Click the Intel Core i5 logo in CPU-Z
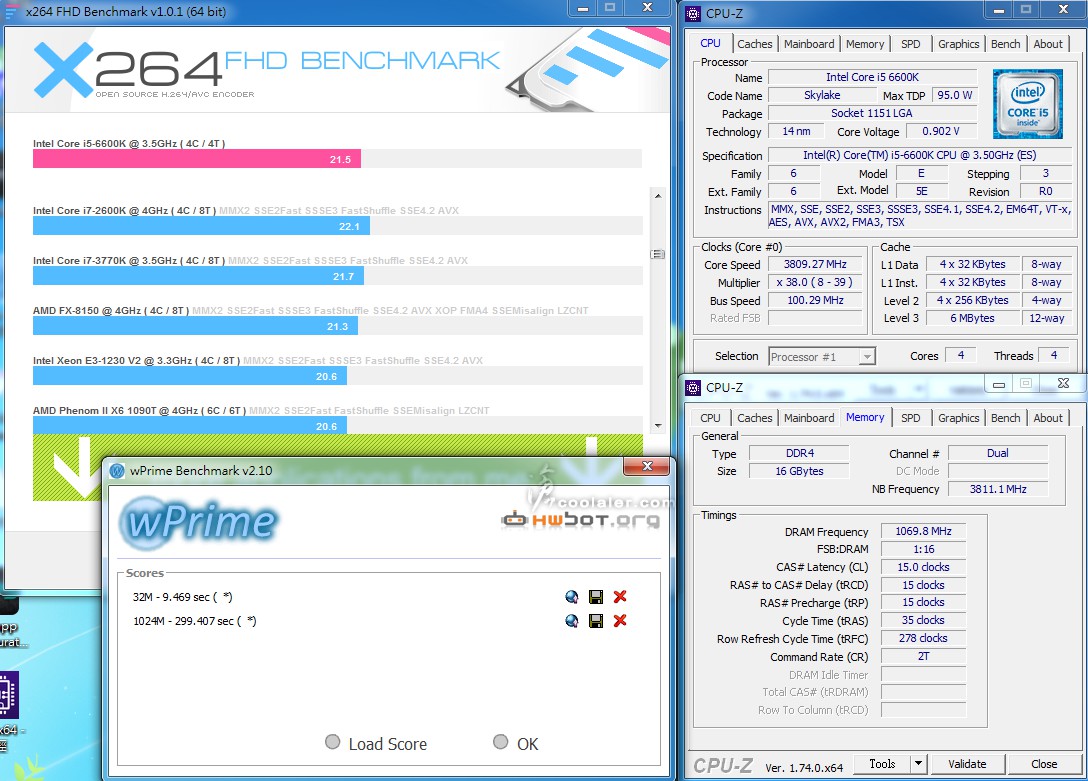Image resolution: width=1088 pixels, height=781 pixels. click(x=1027, y=103)
